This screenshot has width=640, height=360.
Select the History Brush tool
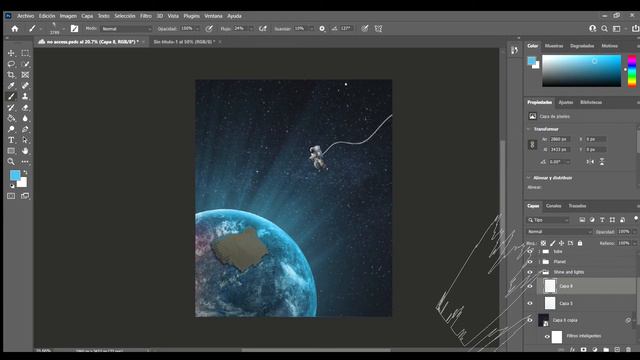11,108
